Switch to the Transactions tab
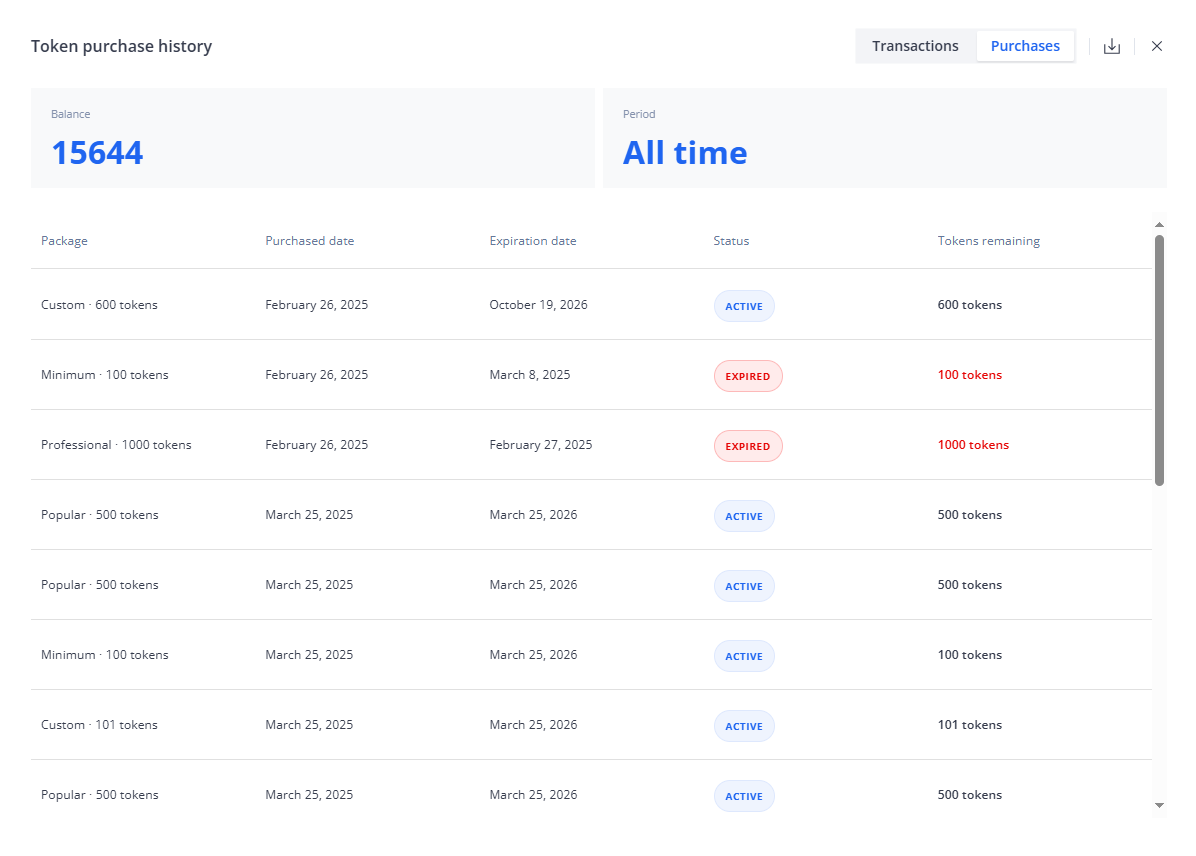 (915, 46)
